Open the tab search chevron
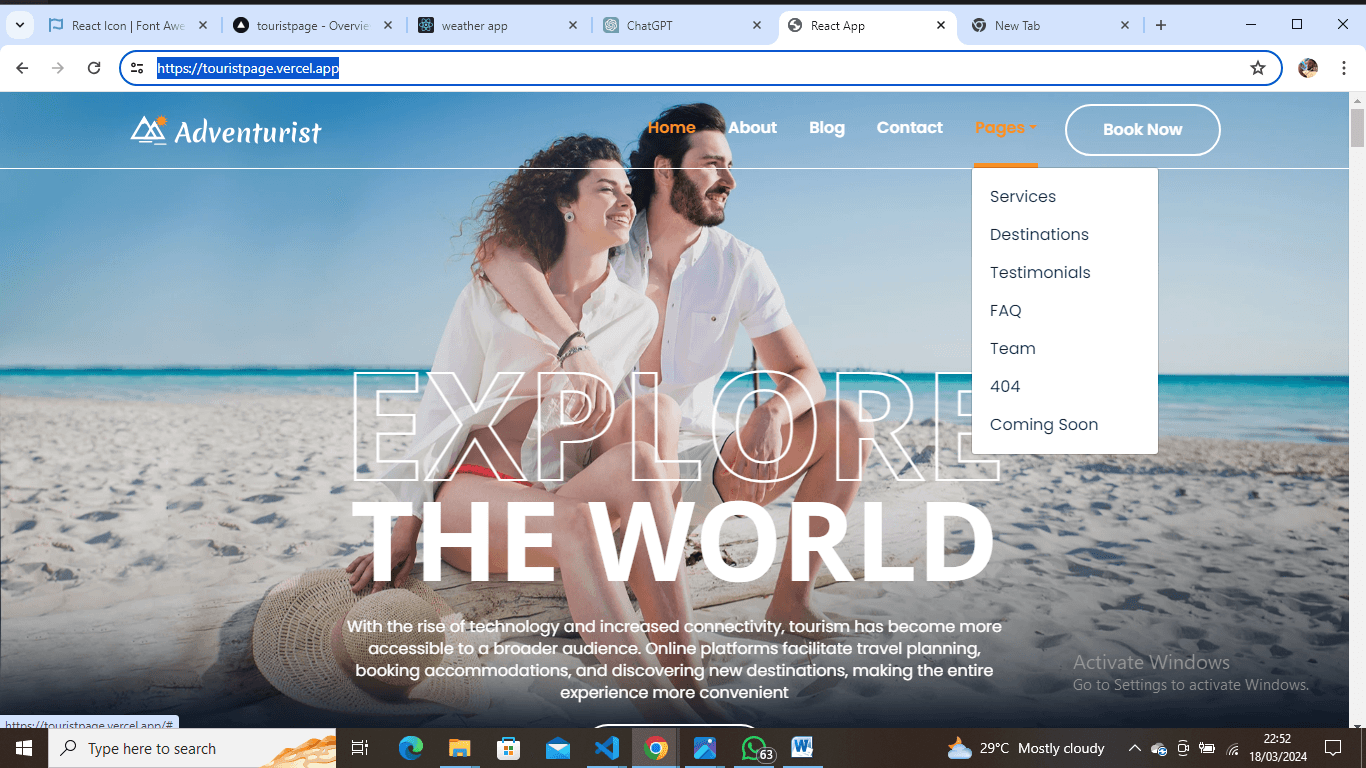Viewport: 1366px width, 768px height. (x=20, y=24)
